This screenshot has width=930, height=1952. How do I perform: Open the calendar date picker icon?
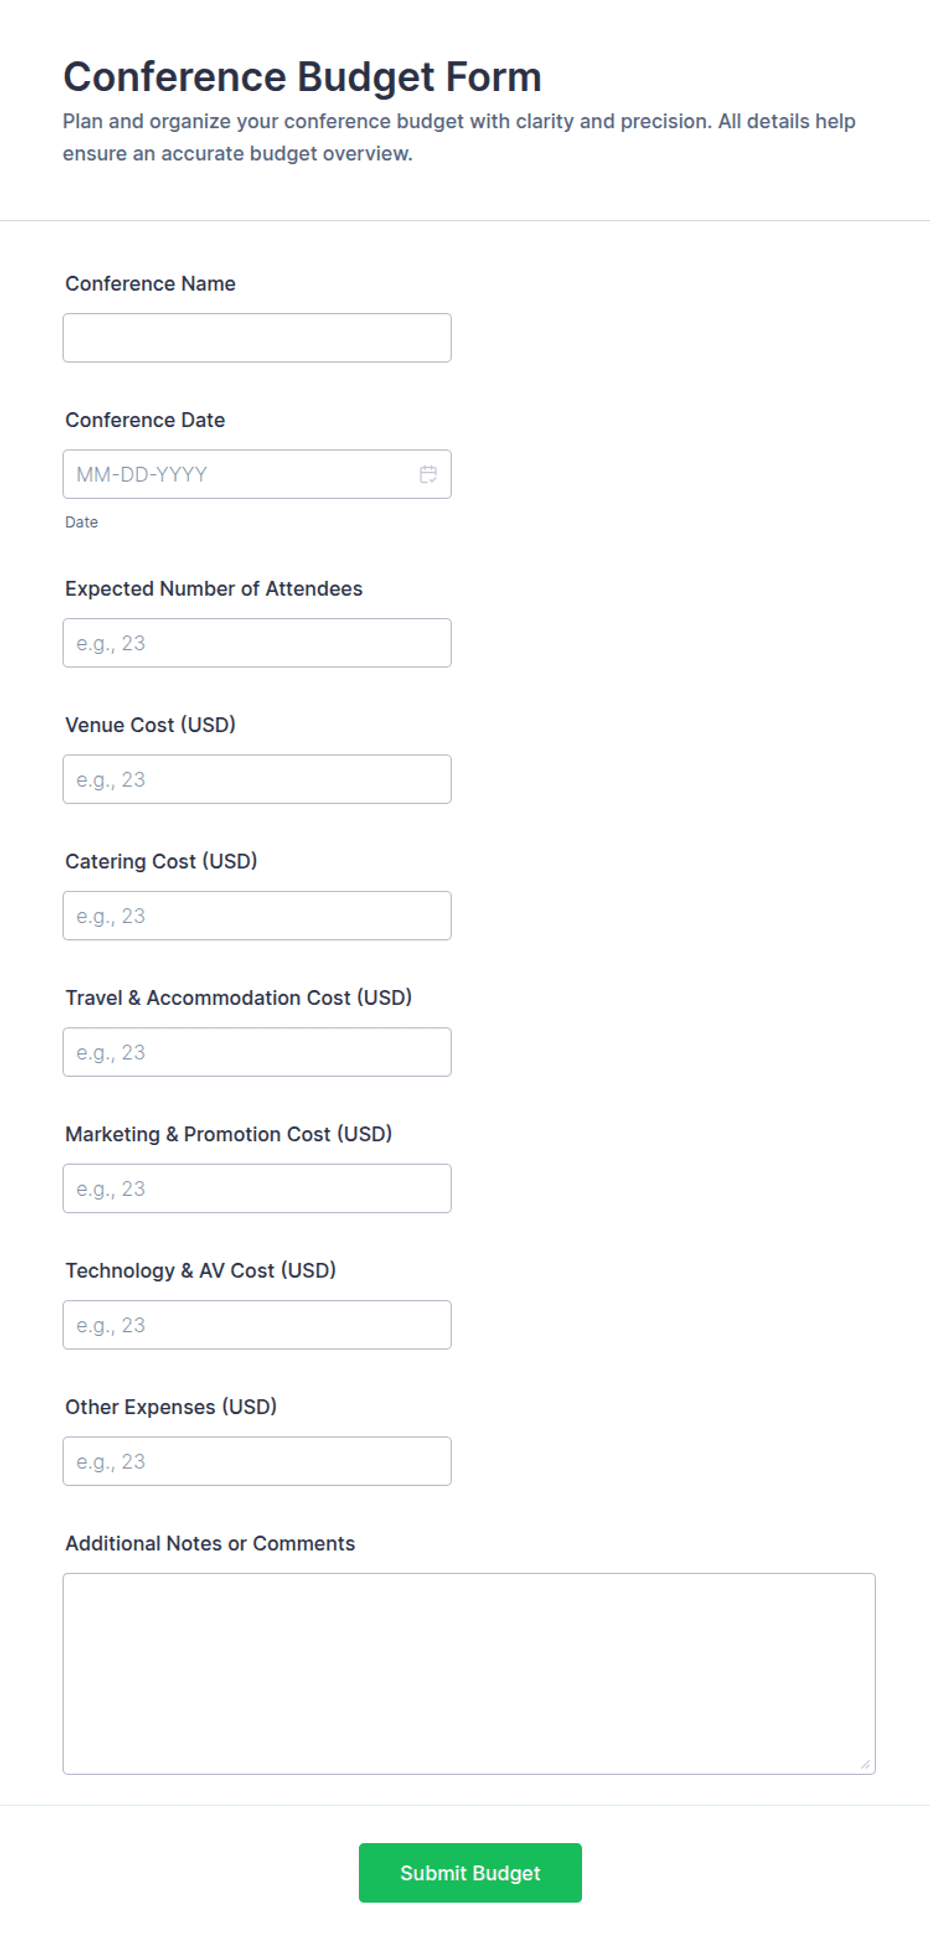pos(428,474)
